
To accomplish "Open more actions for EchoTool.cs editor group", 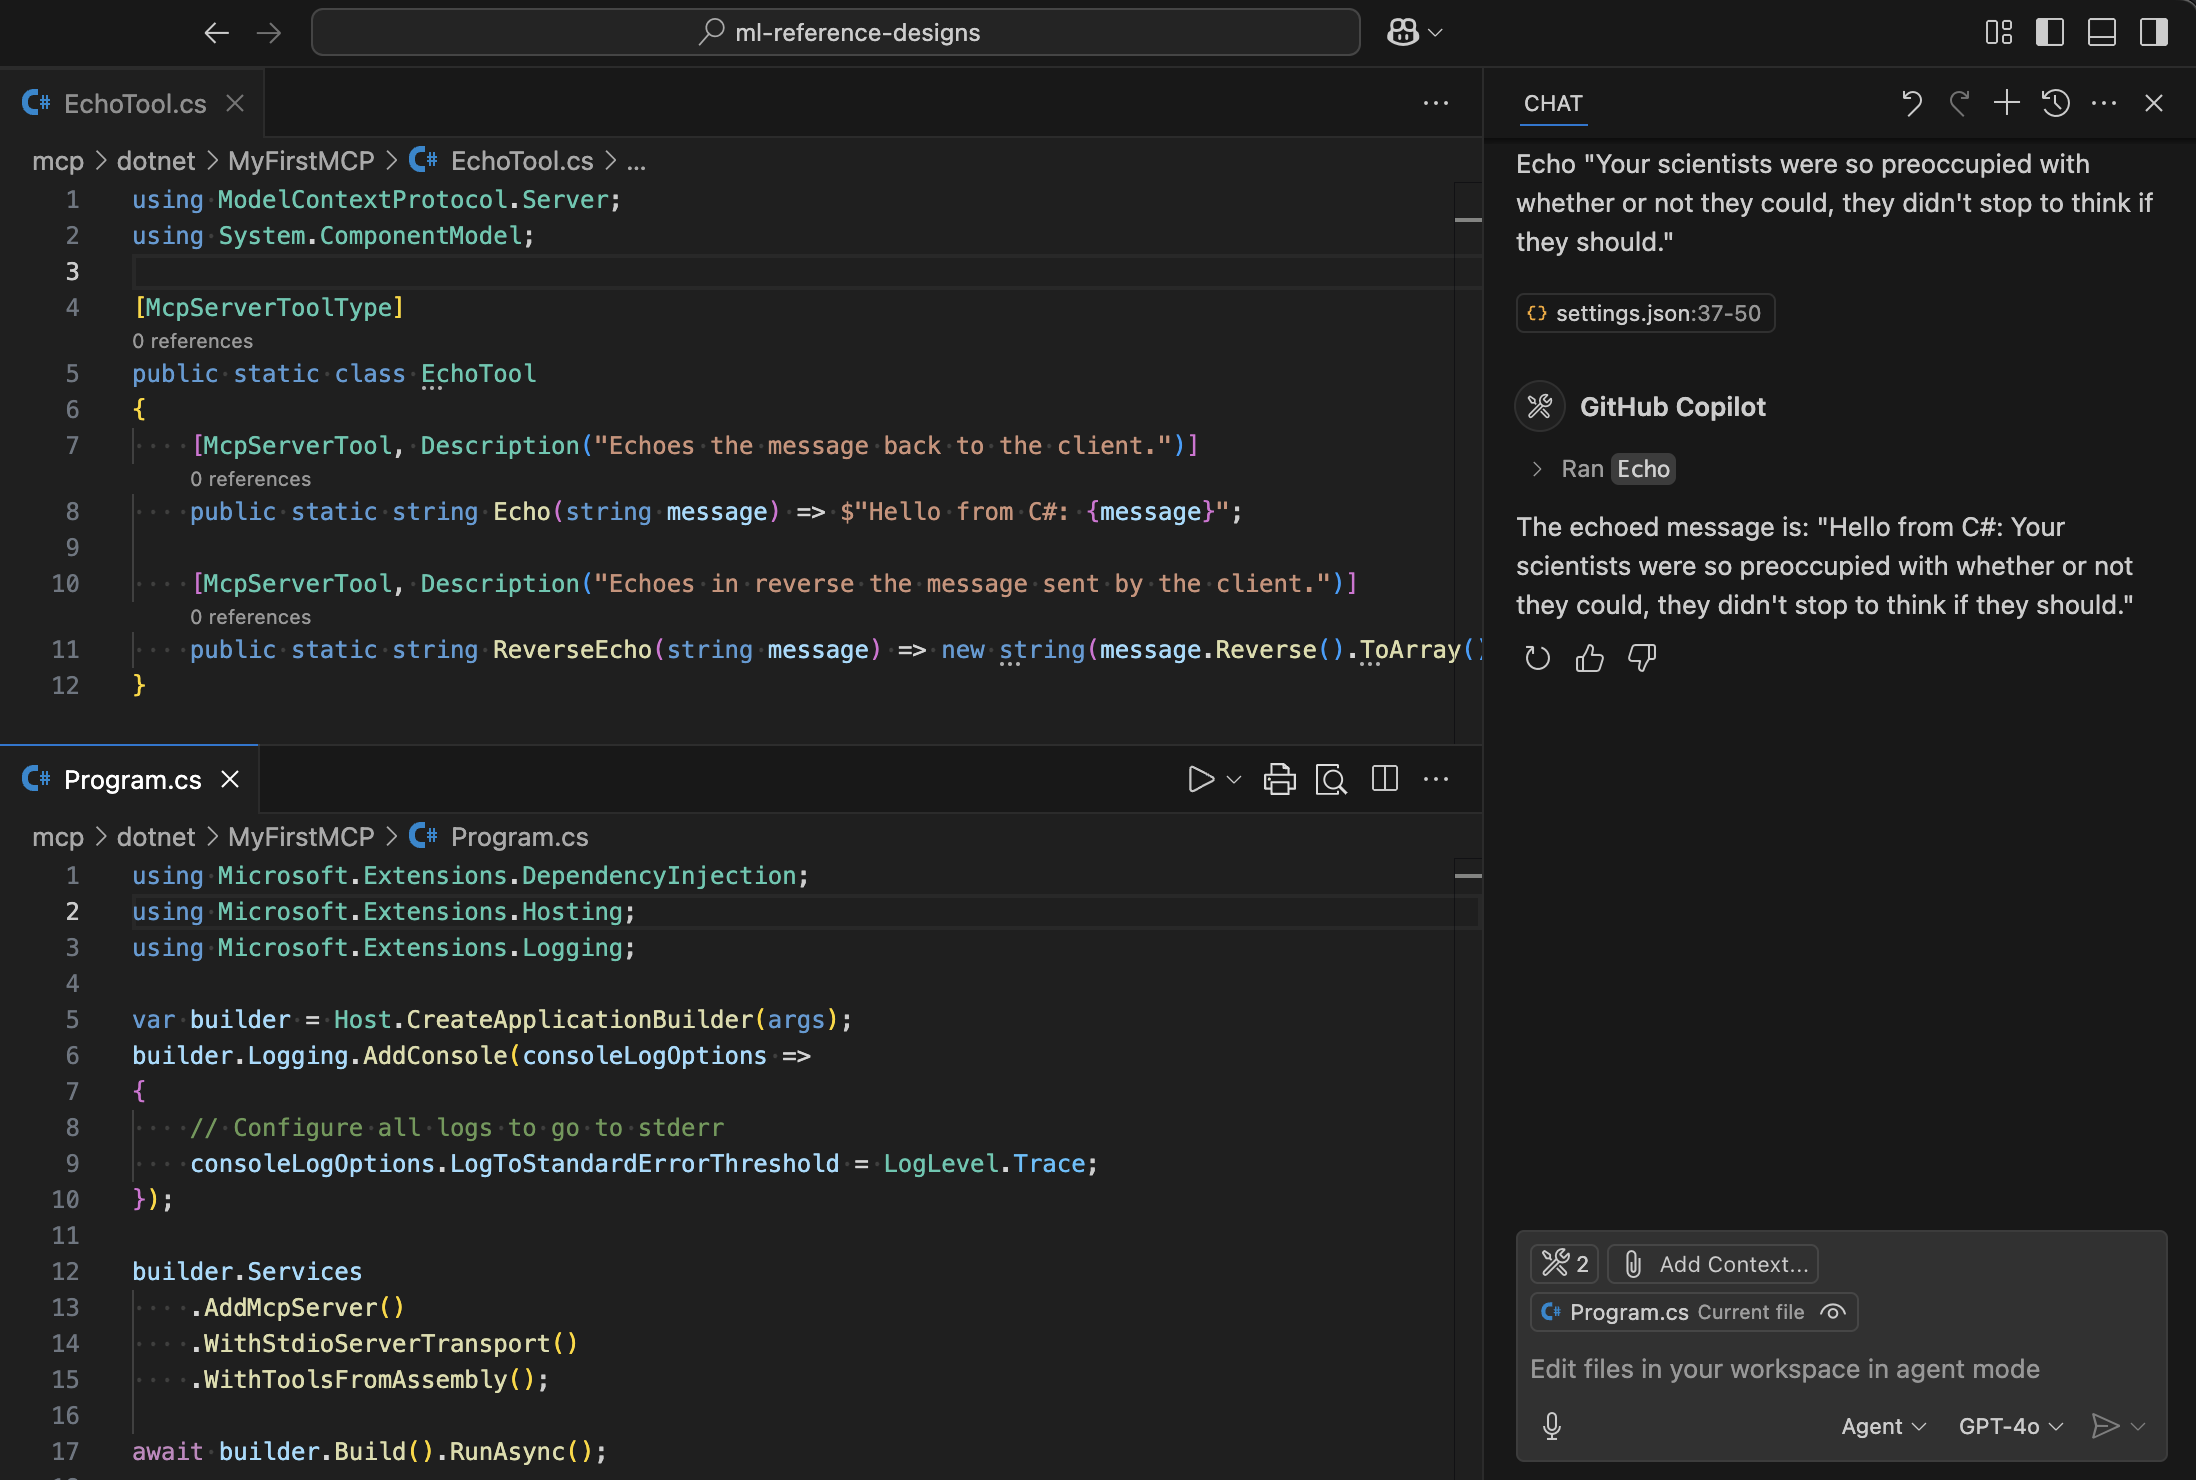I will pyautogui.click(x=1436, y=103).
